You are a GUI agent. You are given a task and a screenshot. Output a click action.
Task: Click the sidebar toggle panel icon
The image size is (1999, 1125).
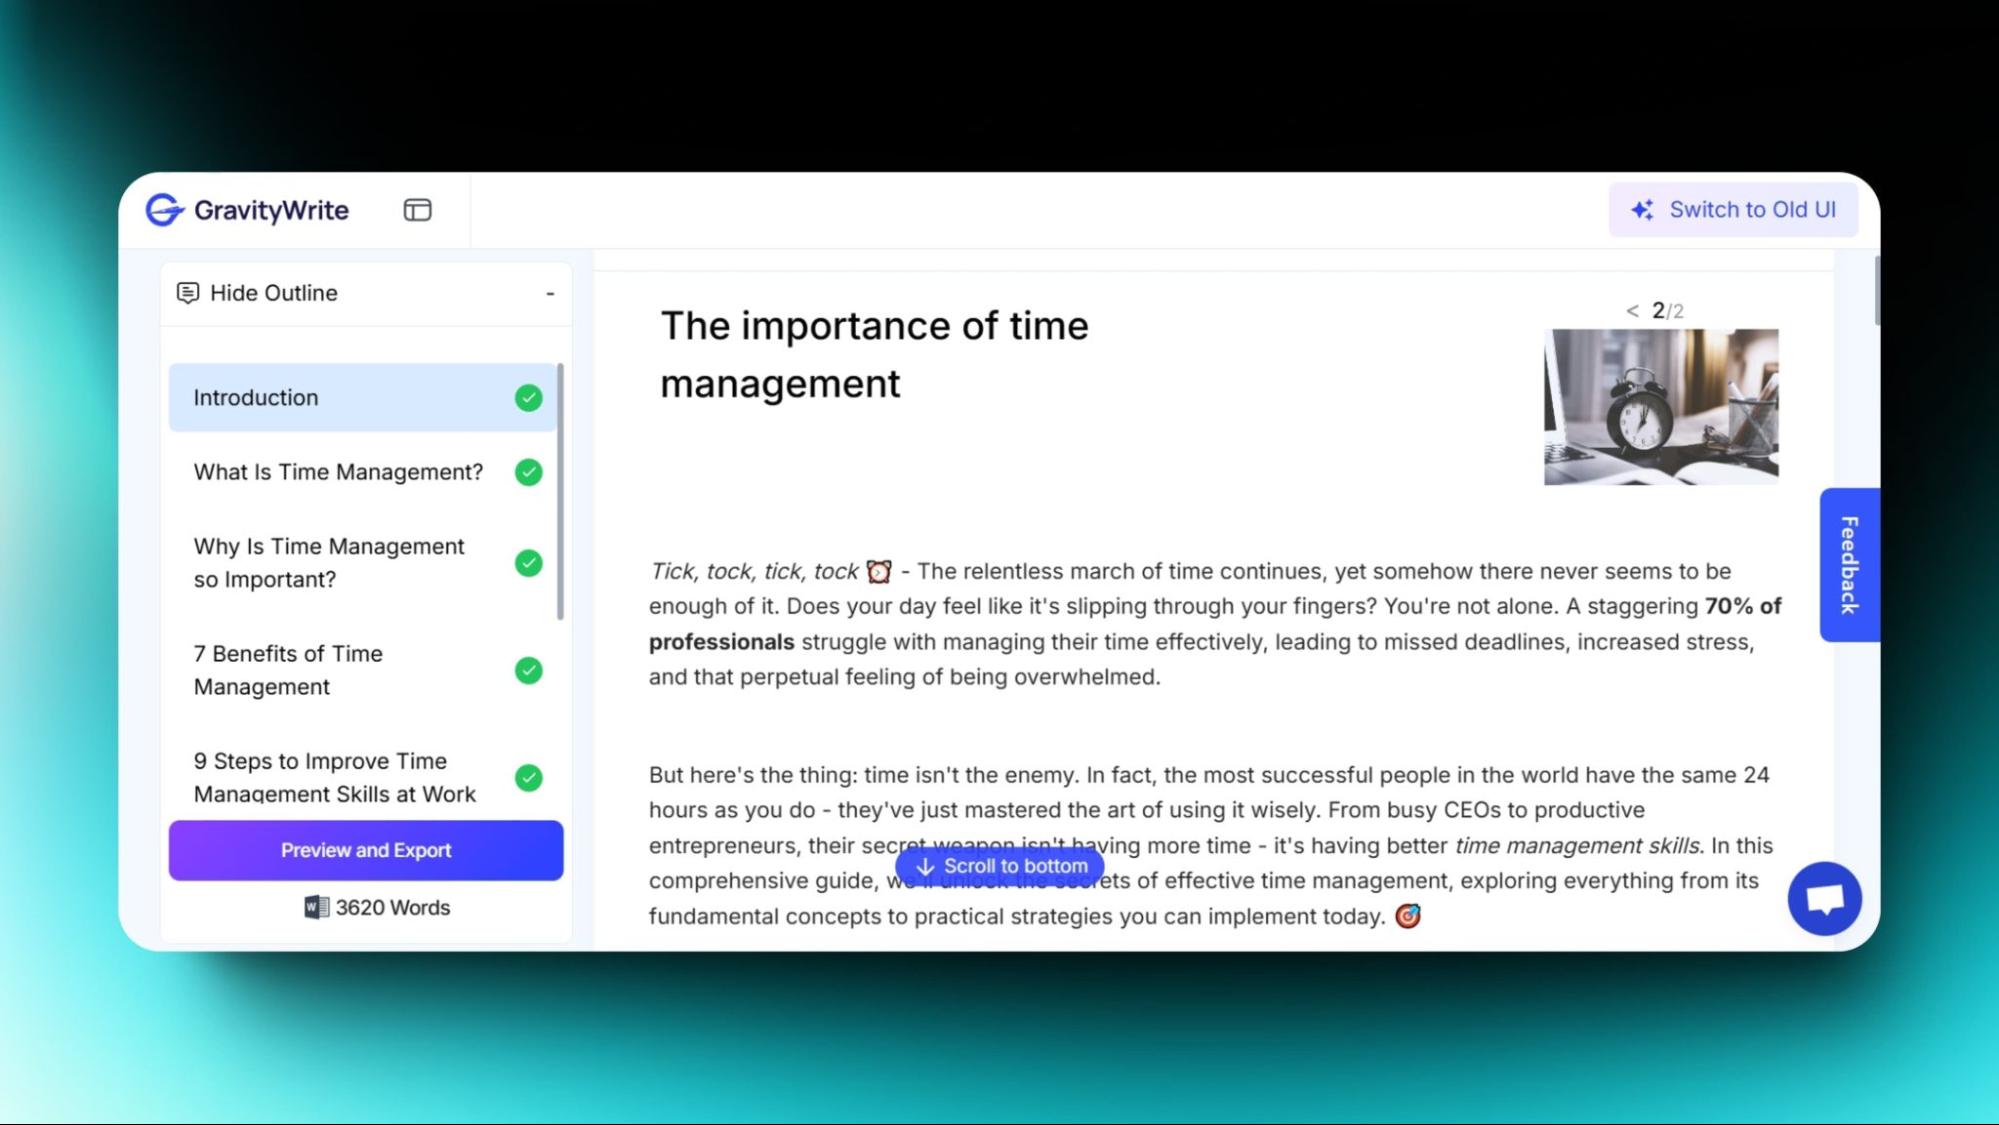click(x=419, y=209)
